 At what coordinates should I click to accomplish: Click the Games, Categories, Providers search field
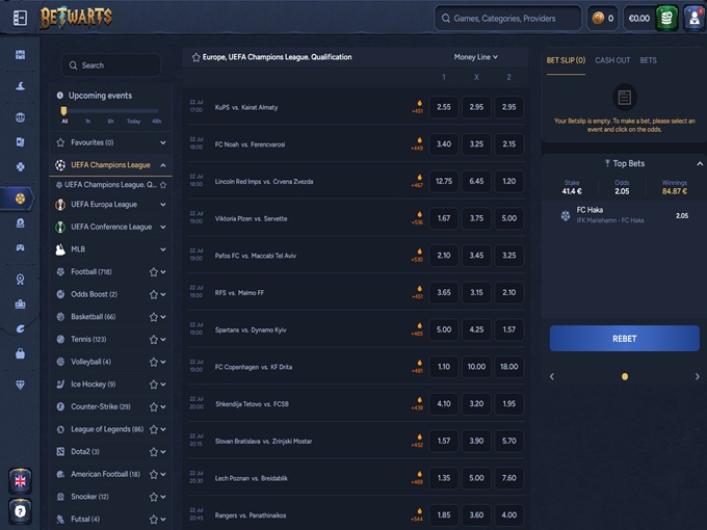coord(508,18)
